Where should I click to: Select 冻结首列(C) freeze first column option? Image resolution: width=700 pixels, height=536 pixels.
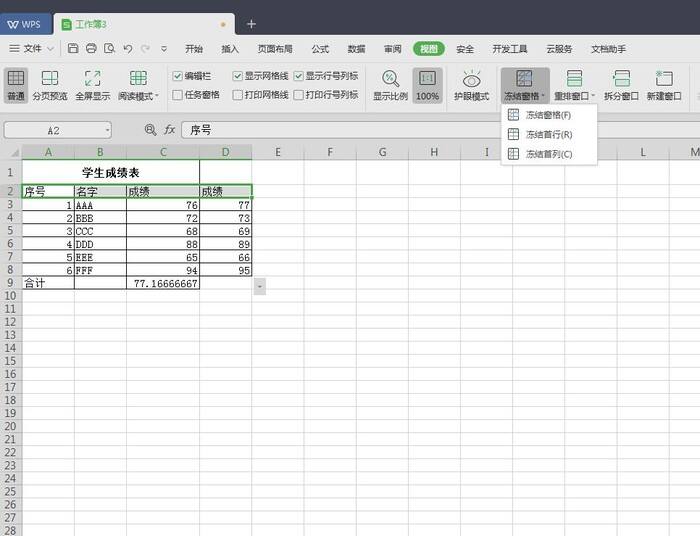(x=548, y=154)
